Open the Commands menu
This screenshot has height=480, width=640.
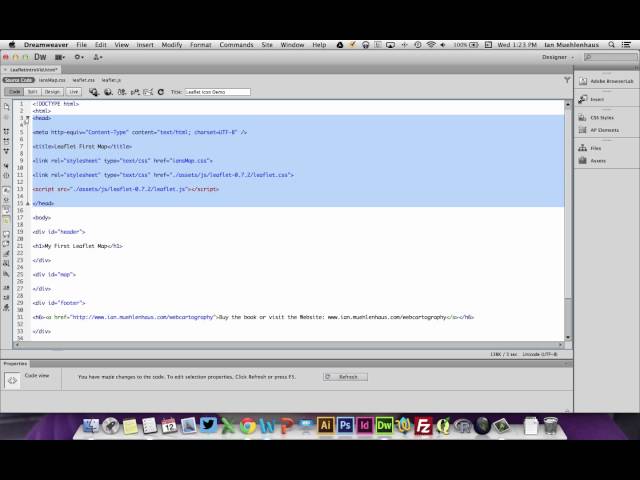[236, 45]
